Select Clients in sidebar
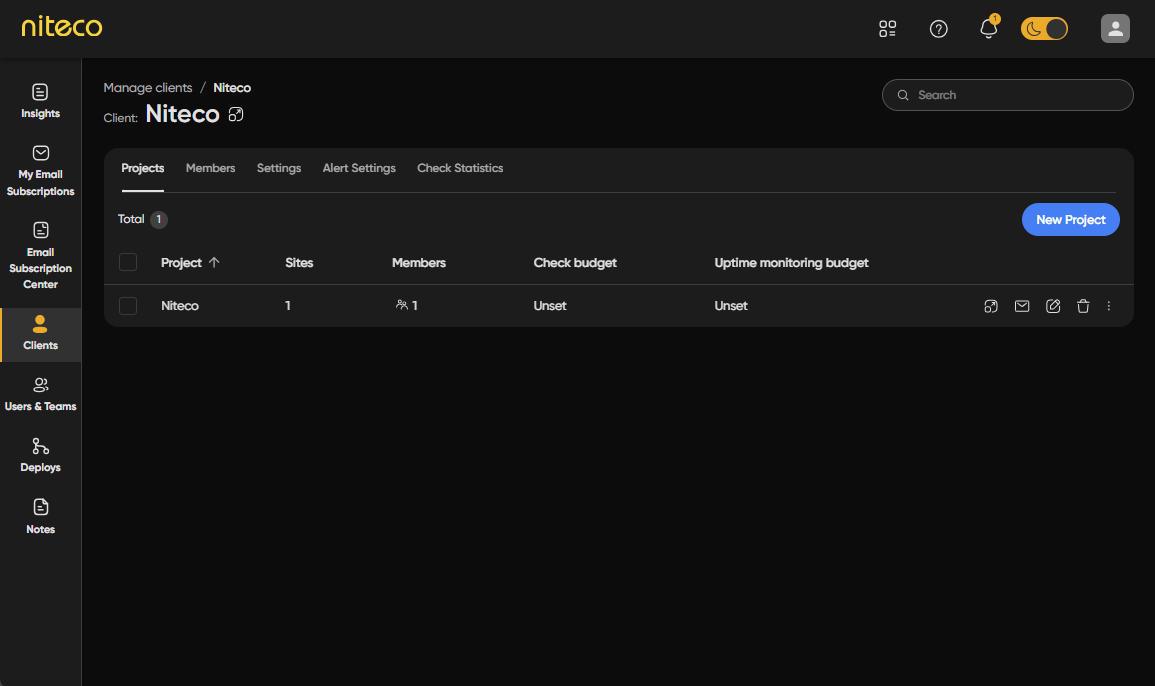 click(x=41, y=334)
